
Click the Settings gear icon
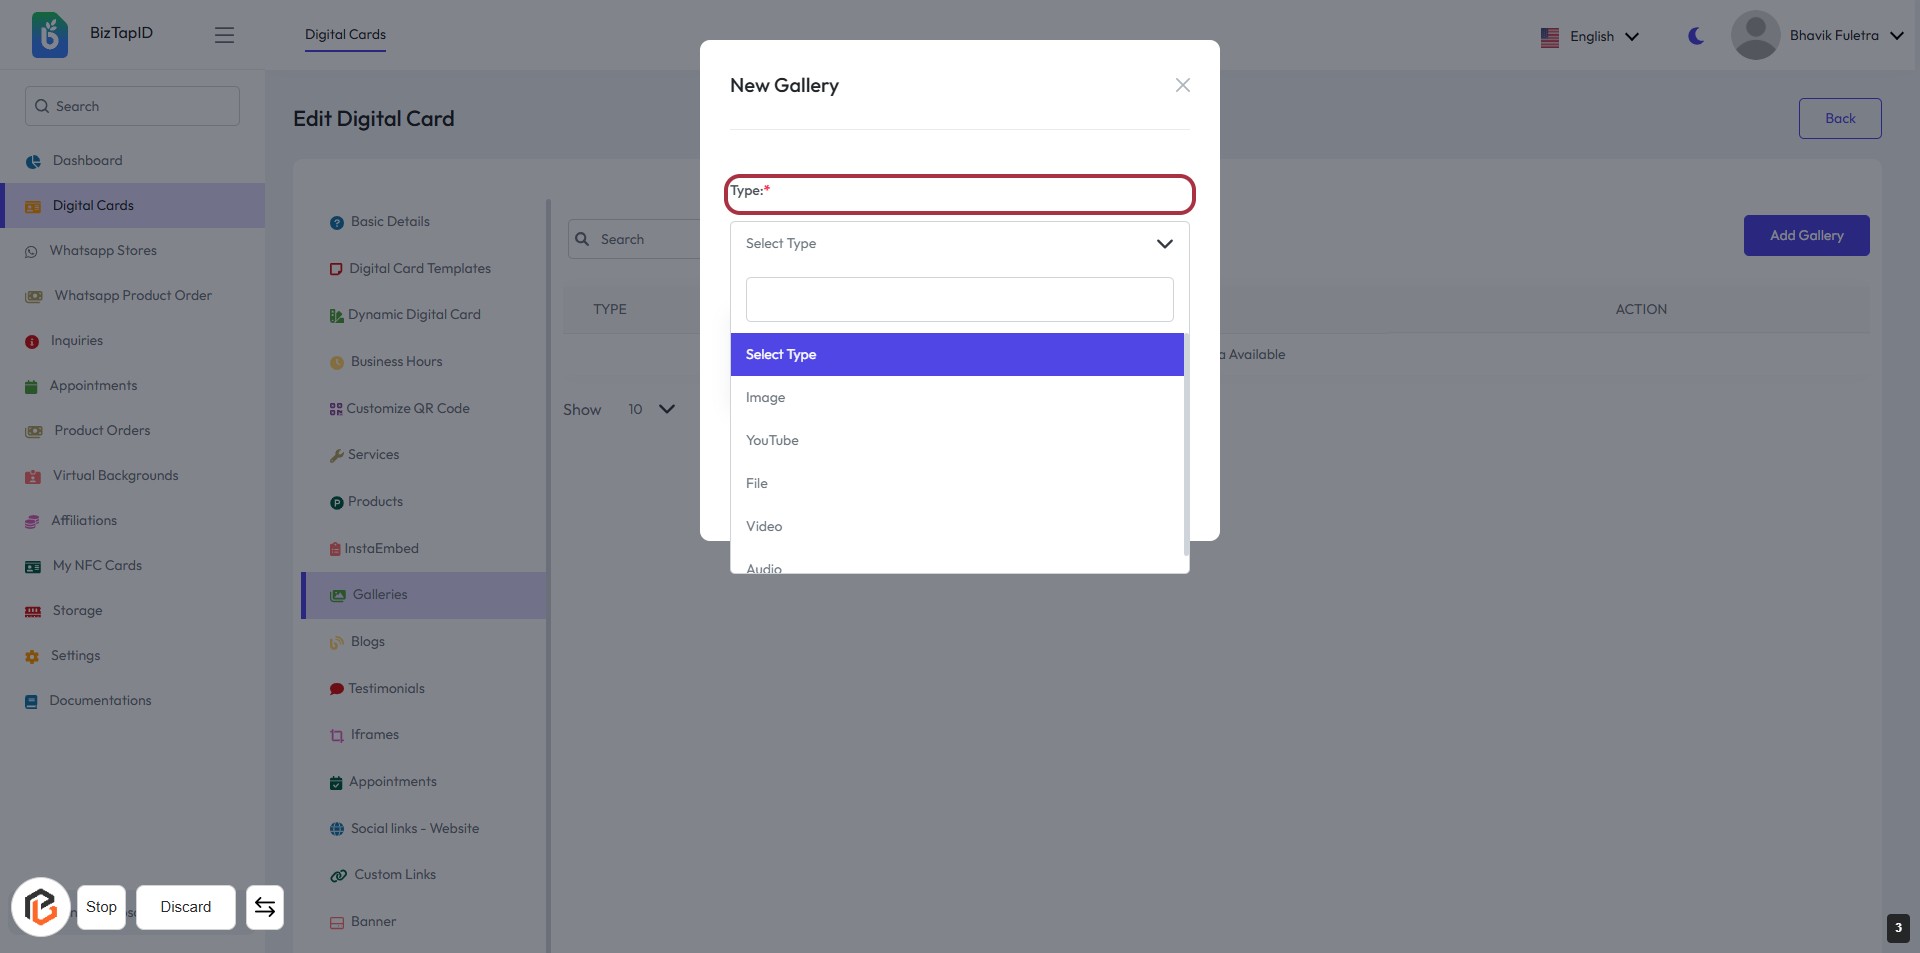32,657
